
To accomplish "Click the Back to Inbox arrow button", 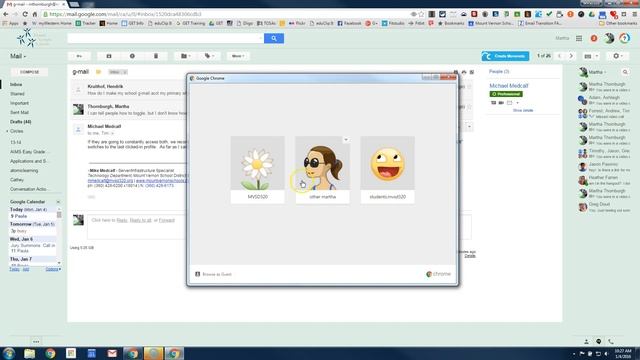I will [x=79, y=56].
